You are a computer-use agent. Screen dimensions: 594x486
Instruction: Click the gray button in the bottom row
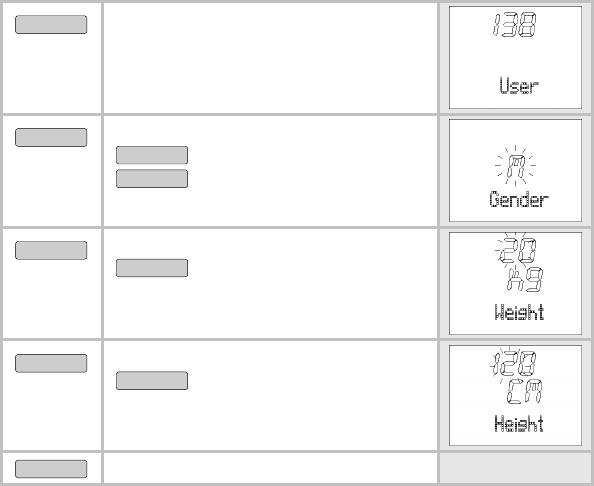(x=51, y=469)
